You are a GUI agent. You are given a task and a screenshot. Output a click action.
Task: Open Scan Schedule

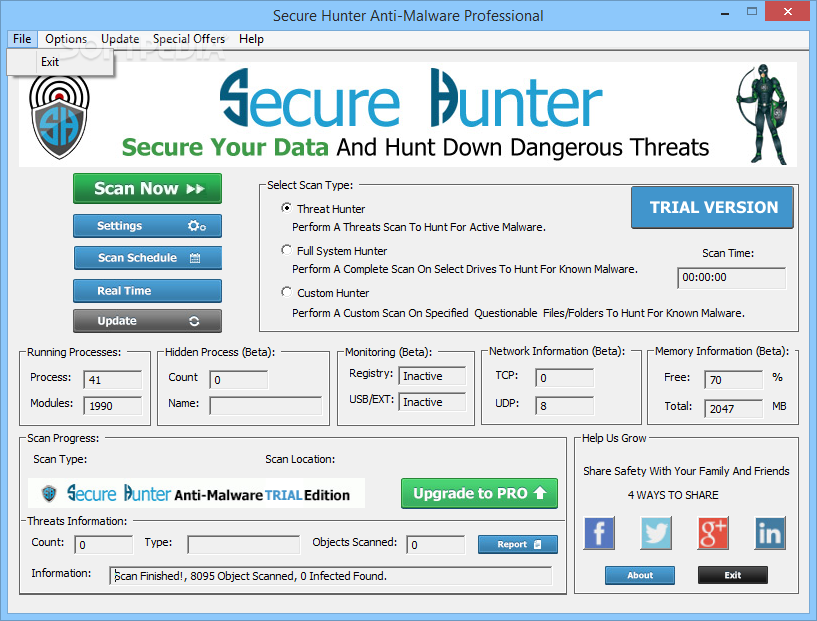147,258
